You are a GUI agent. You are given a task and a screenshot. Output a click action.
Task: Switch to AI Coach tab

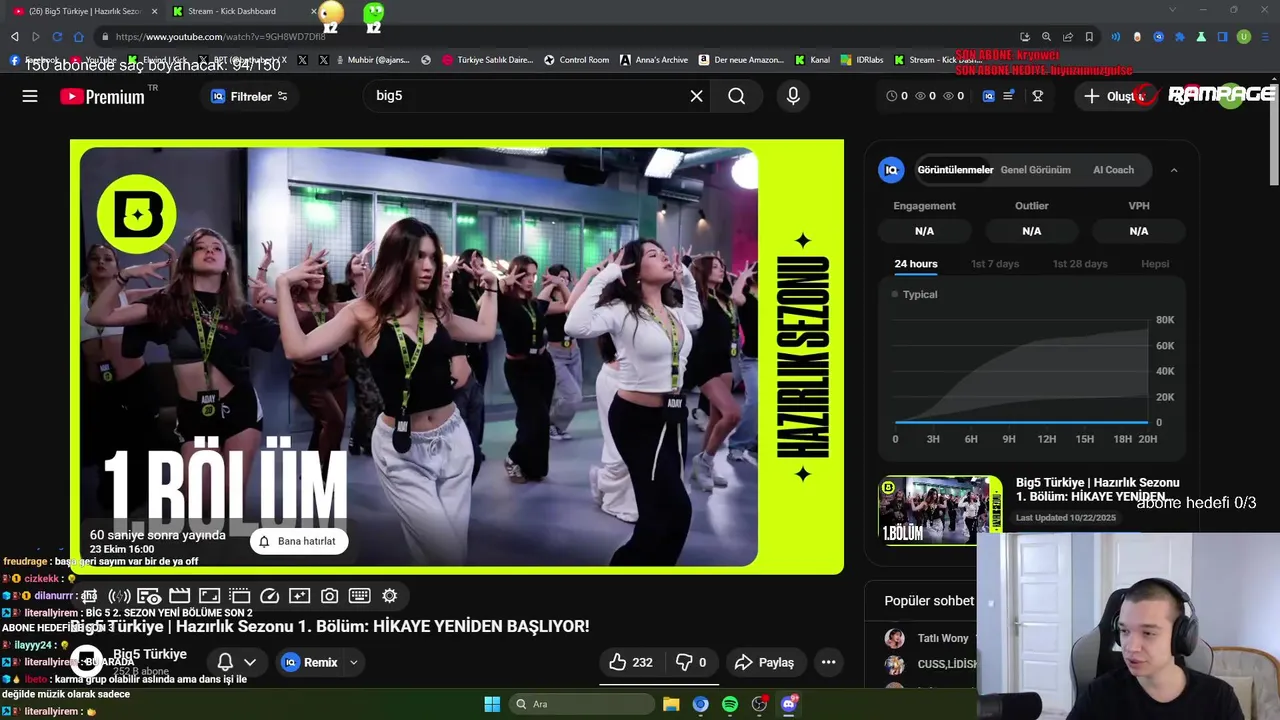coord(1113,170)
